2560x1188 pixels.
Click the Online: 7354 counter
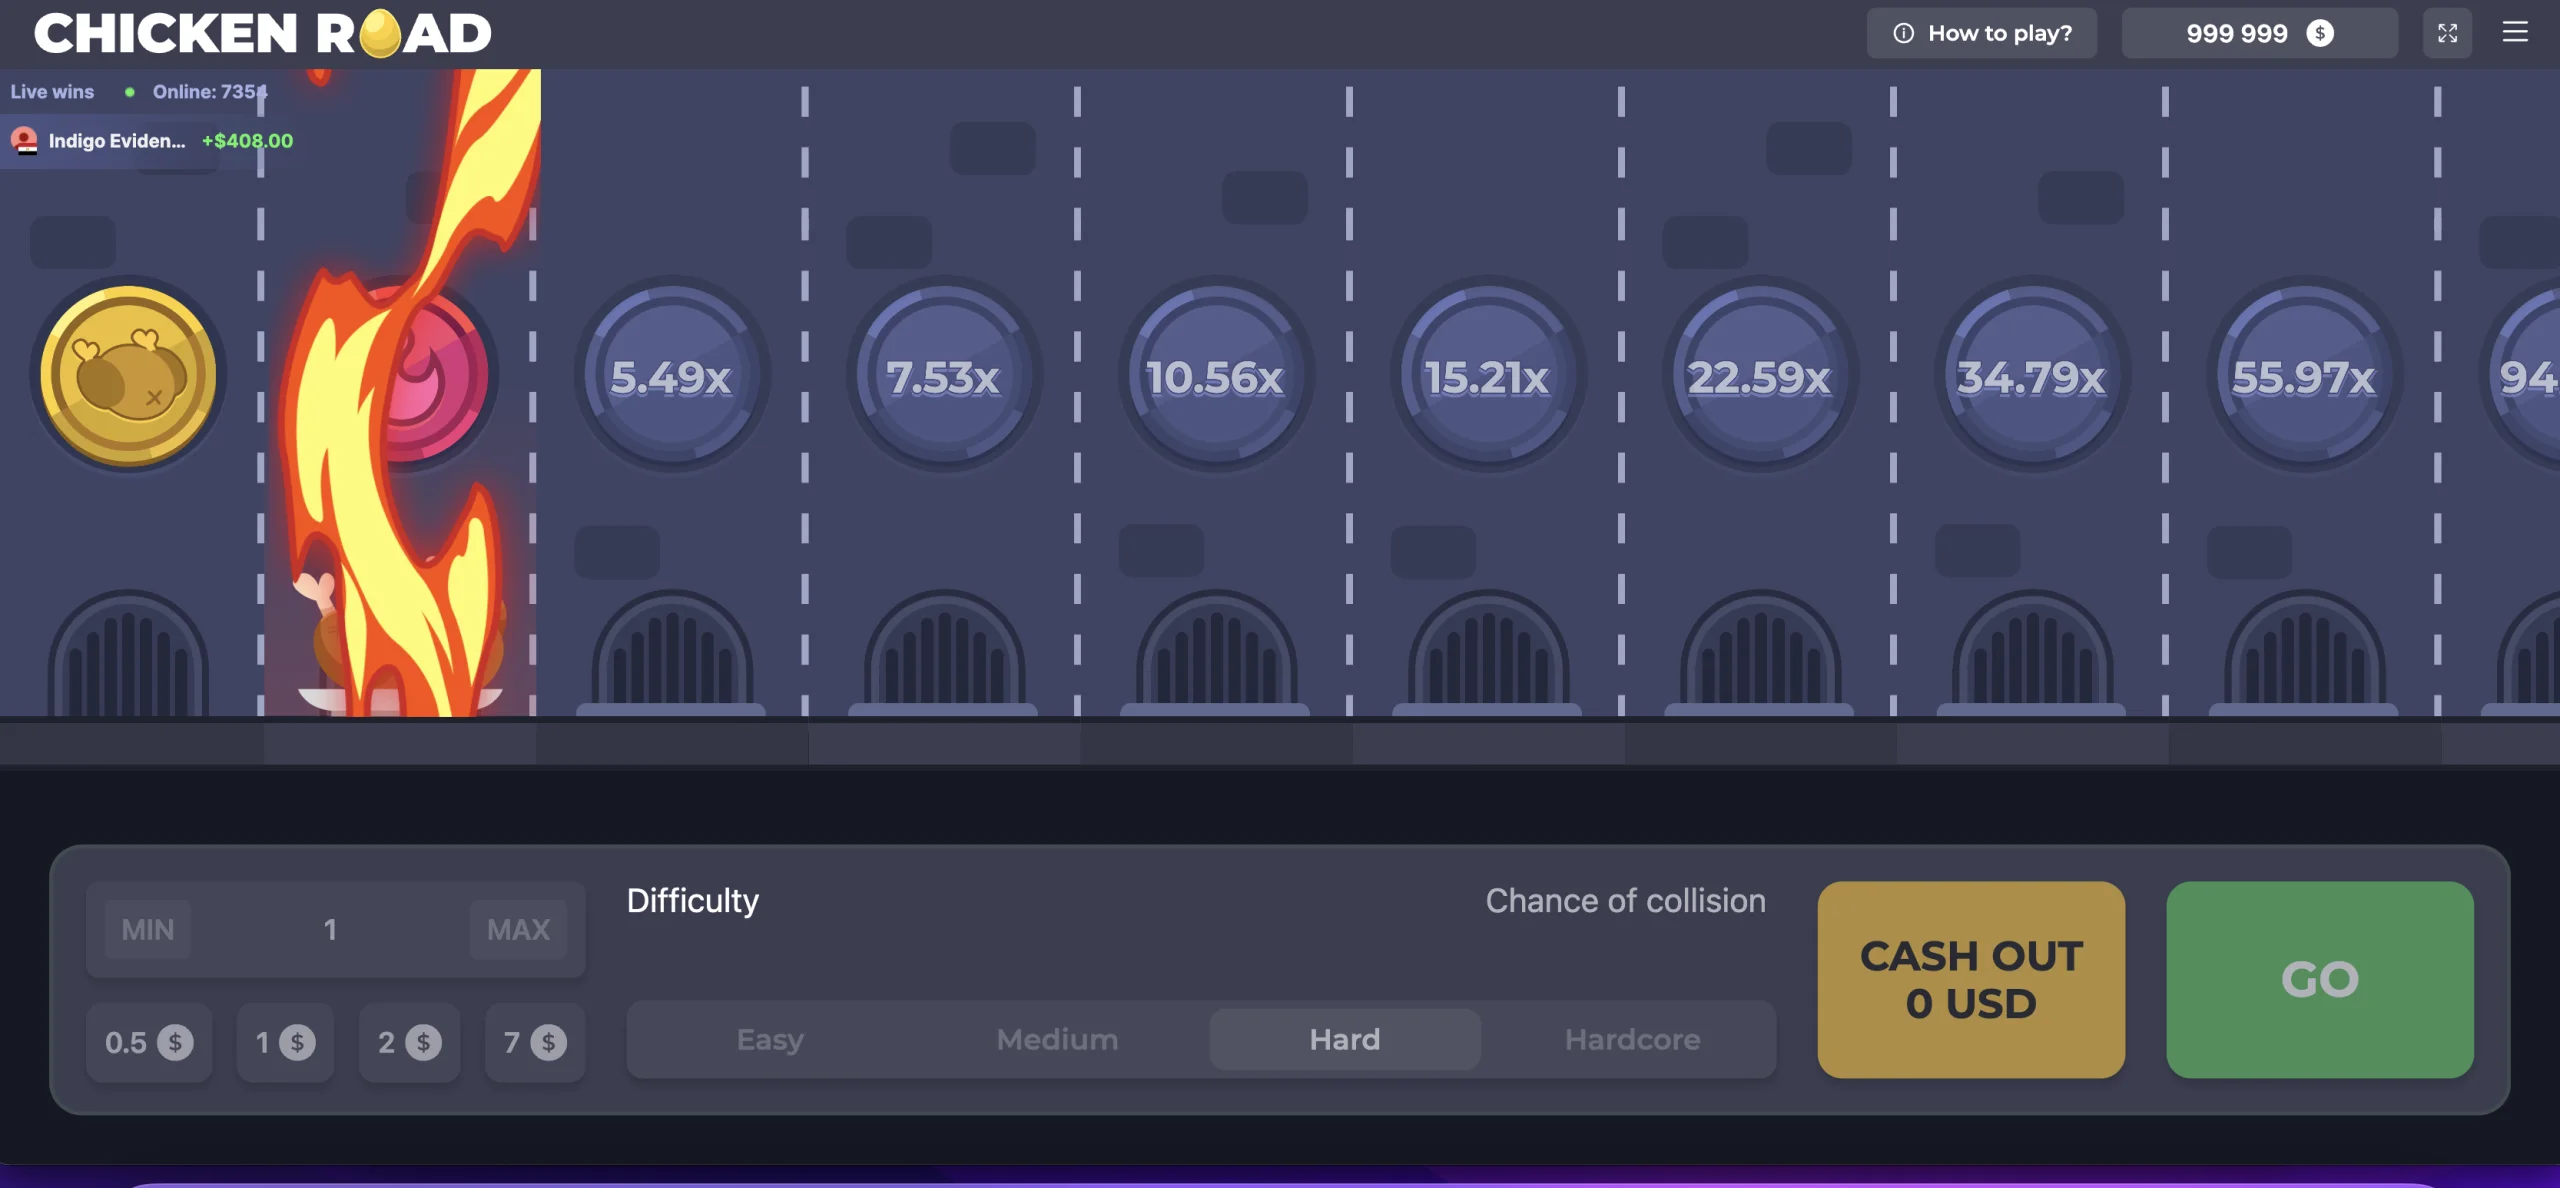(210, 92)
